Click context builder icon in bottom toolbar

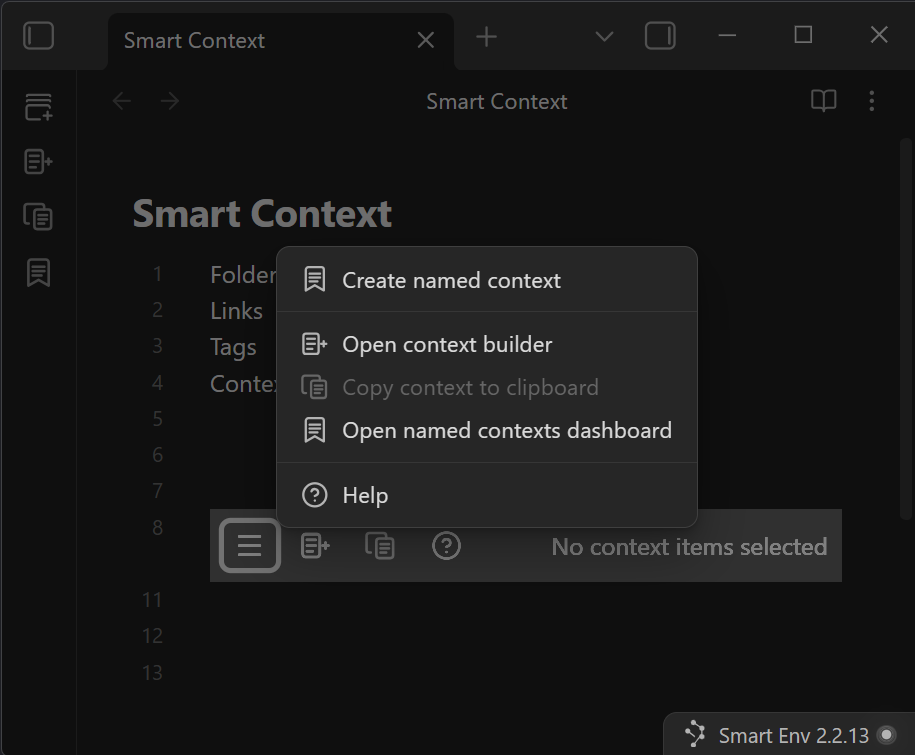point(315,546)
